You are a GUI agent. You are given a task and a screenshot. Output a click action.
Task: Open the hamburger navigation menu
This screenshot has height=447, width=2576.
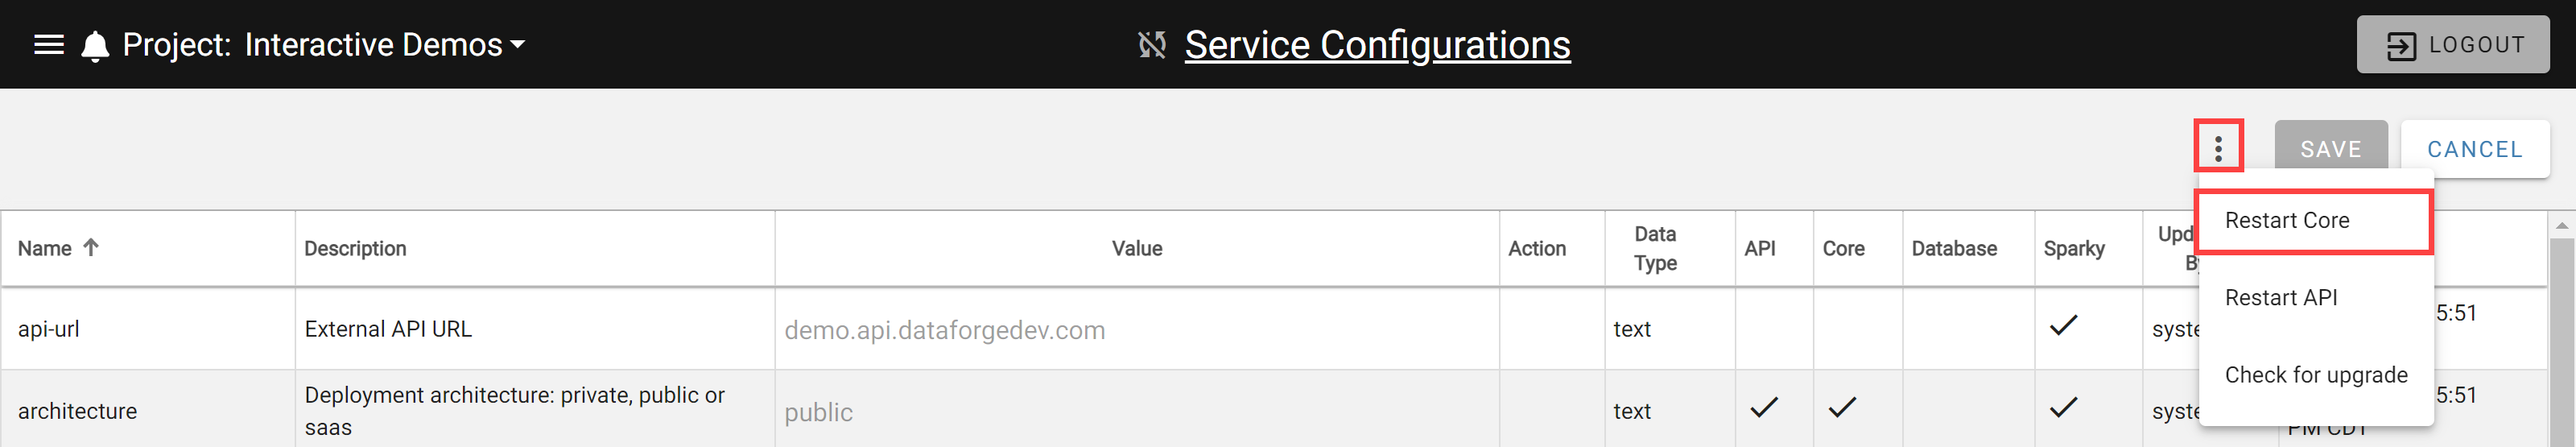pyautogui.click(x=49, y=45)
